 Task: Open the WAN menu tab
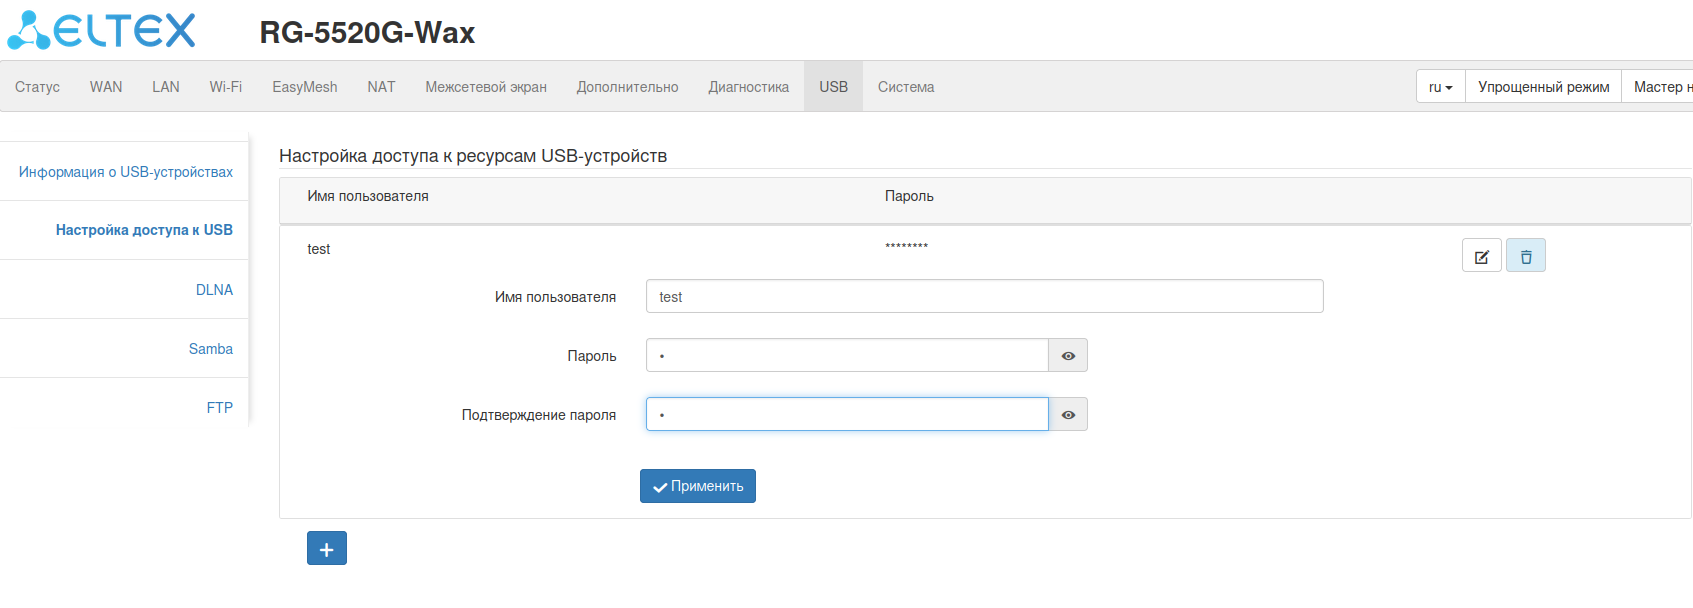(x=106, y=87)
